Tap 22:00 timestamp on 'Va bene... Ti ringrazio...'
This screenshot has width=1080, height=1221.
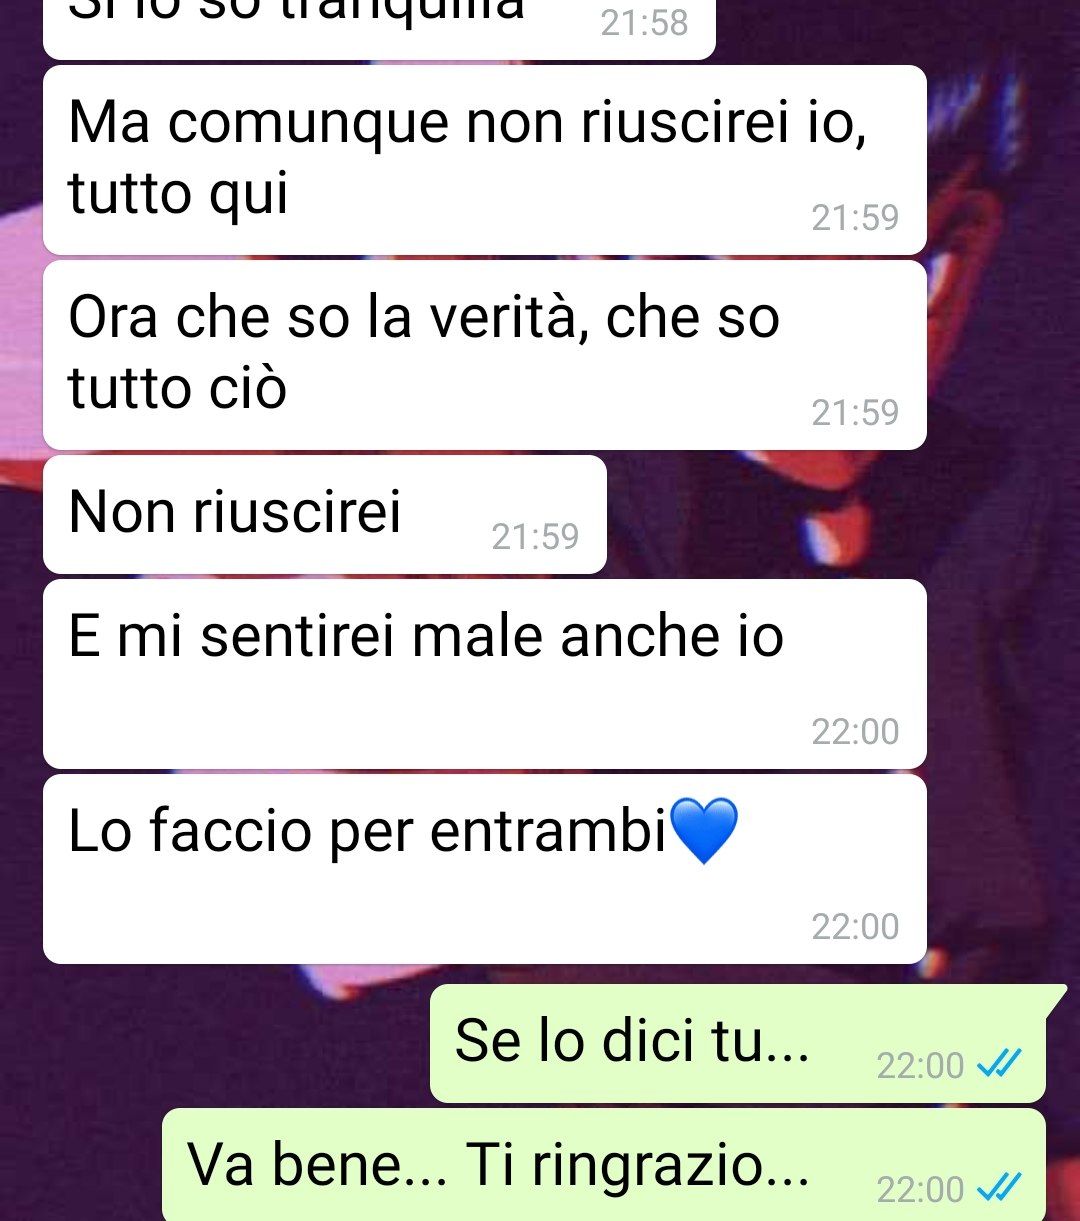pos(920,1189)
